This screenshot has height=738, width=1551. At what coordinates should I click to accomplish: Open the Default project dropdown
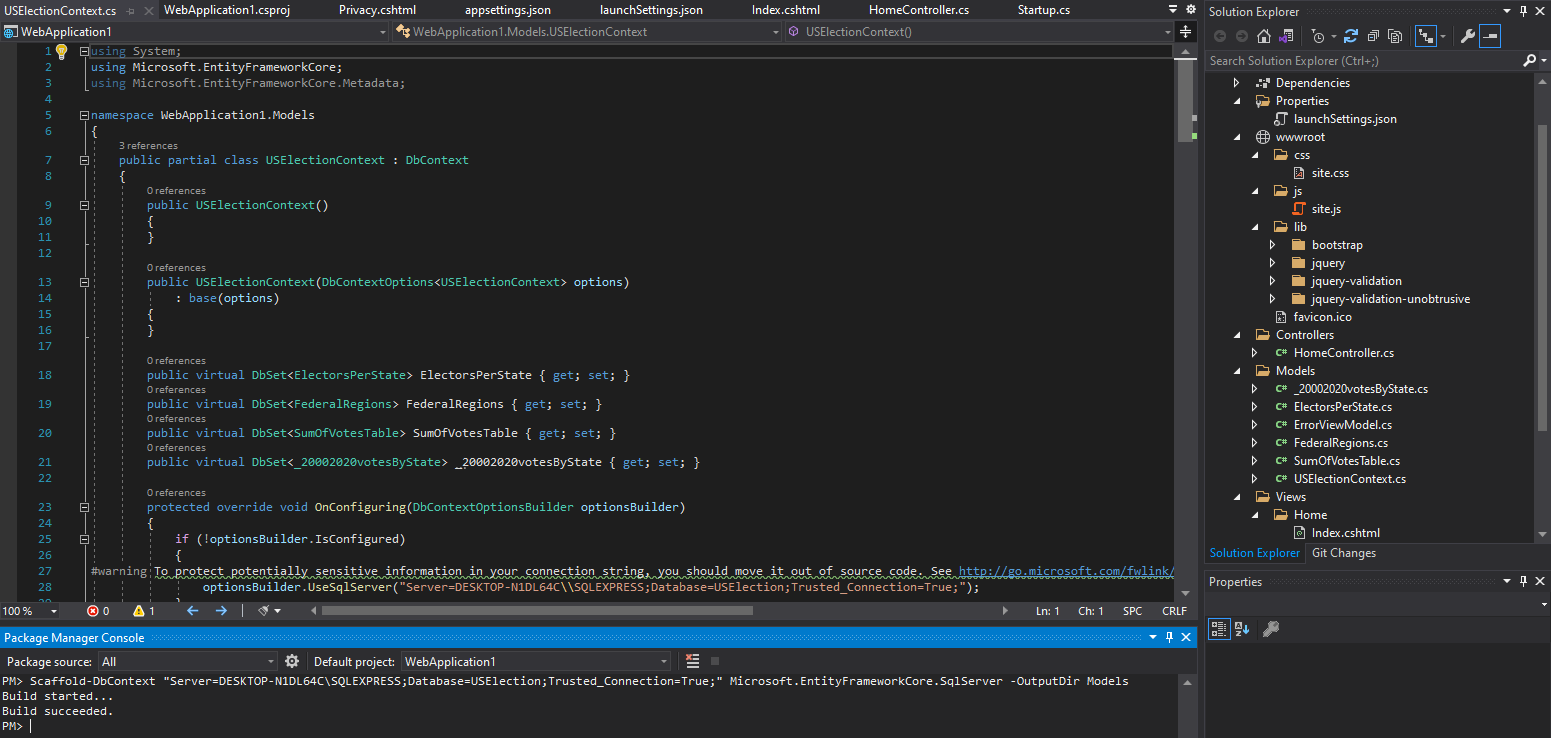(663, 661)
